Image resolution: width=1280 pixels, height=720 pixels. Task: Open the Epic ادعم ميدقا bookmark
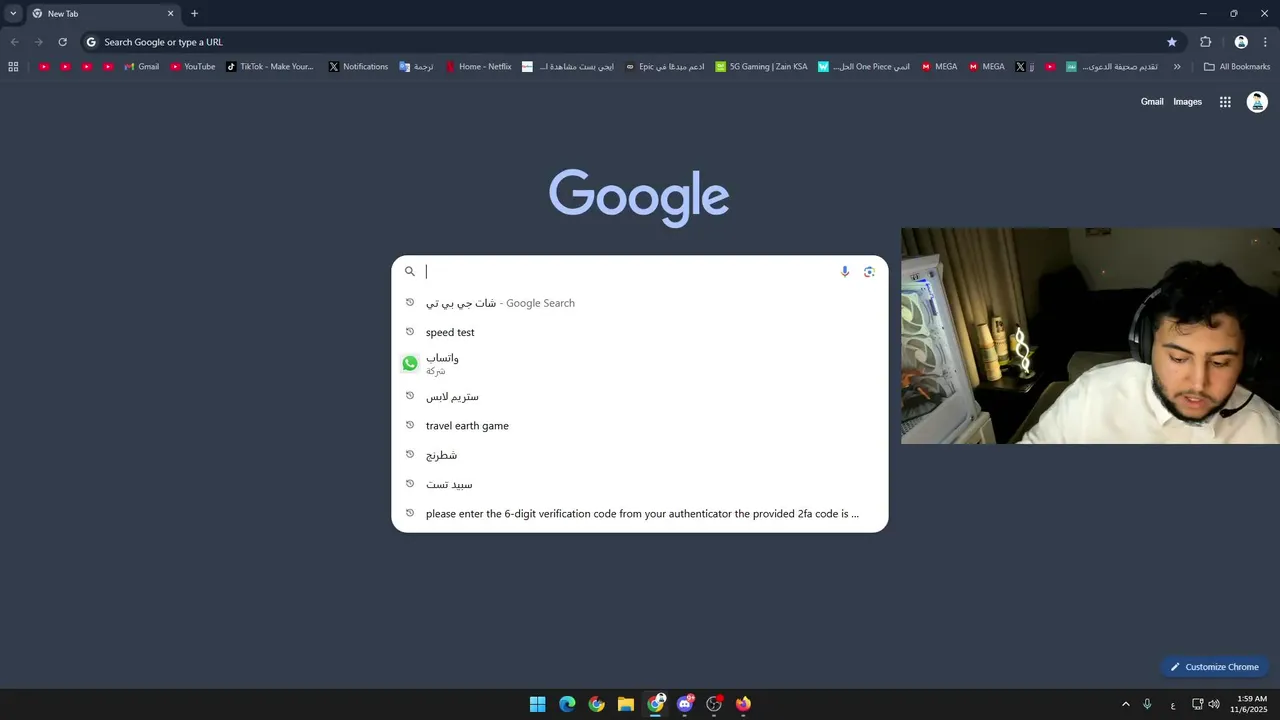[665, 67]
